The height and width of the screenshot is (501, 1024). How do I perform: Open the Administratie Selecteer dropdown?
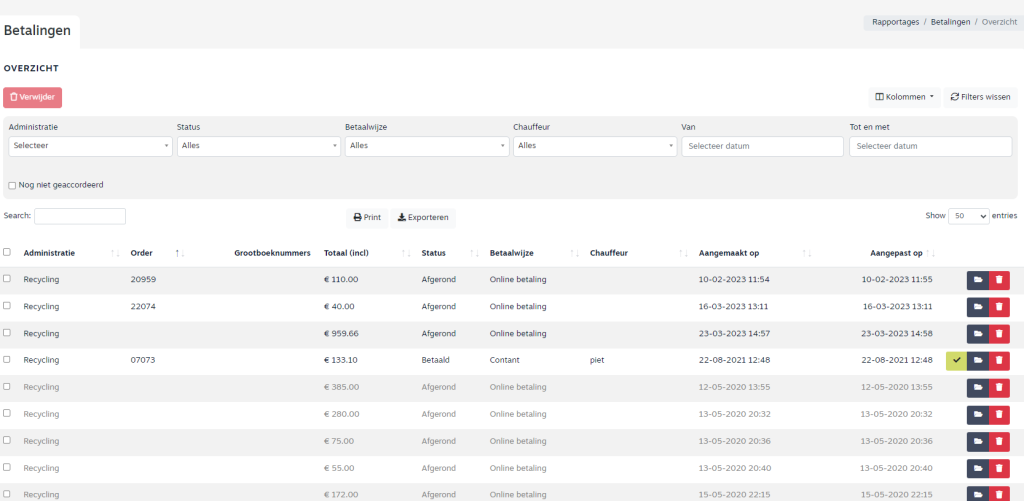click(90, 146)
